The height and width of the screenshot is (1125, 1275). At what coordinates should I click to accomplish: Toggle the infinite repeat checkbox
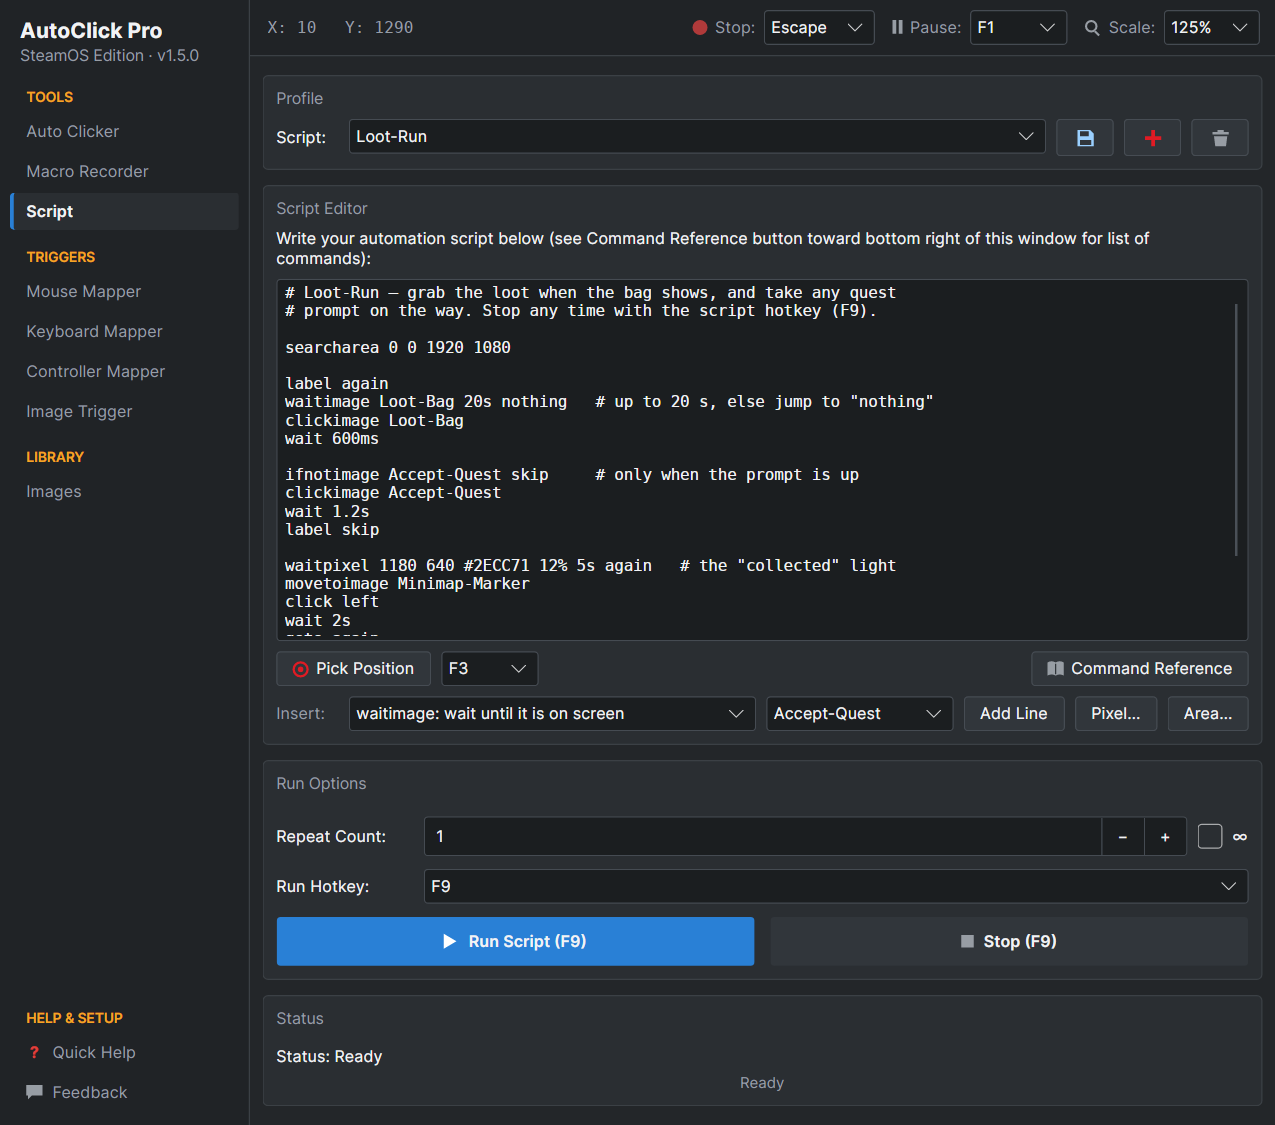click(x=1210, y=836)
